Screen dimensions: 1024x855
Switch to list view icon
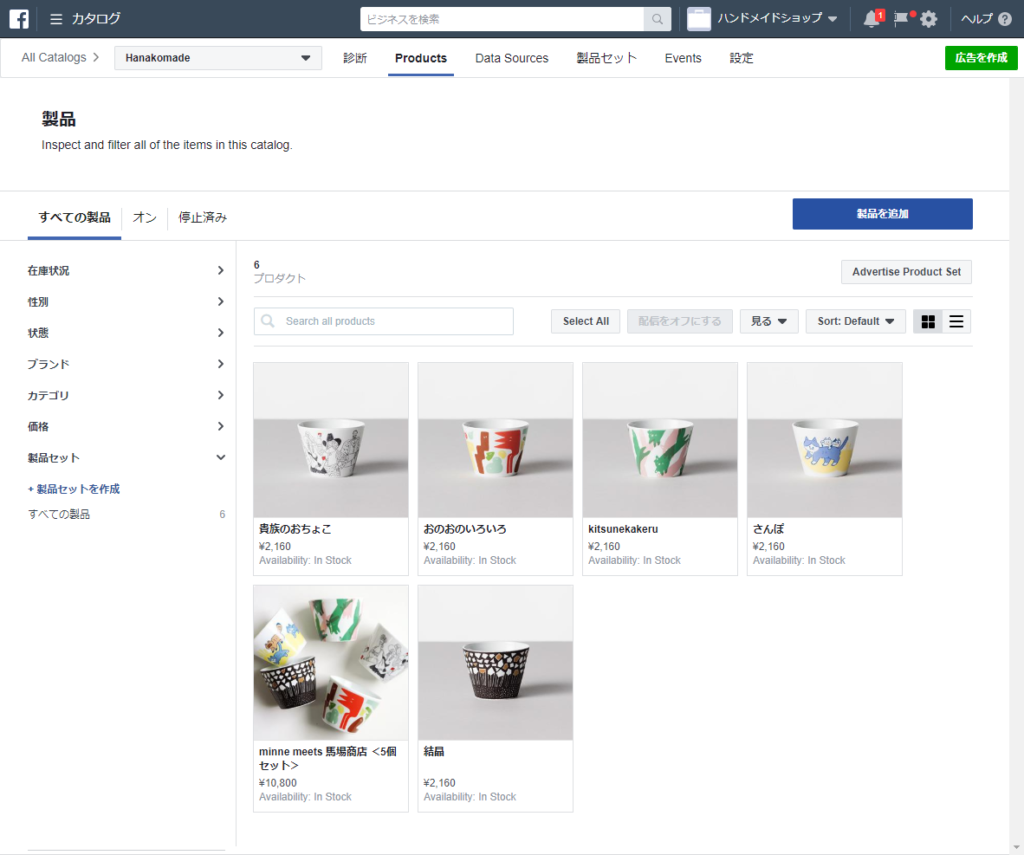tap(956, 321)
